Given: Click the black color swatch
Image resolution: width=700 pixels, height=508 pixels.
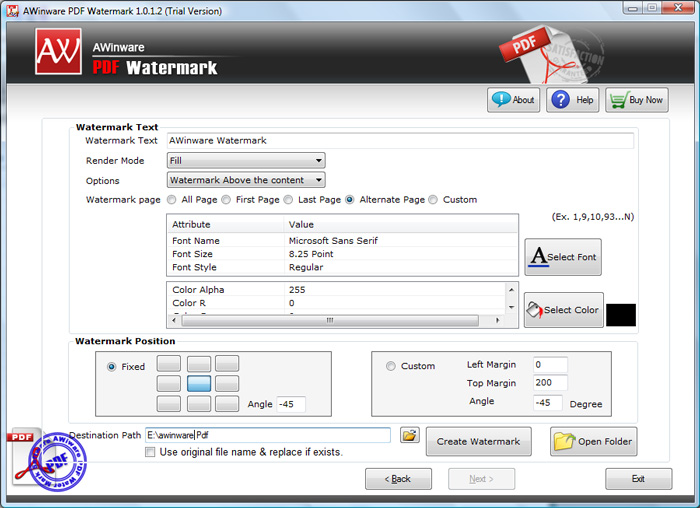Looking at the screenshot, I should point(621,315).
